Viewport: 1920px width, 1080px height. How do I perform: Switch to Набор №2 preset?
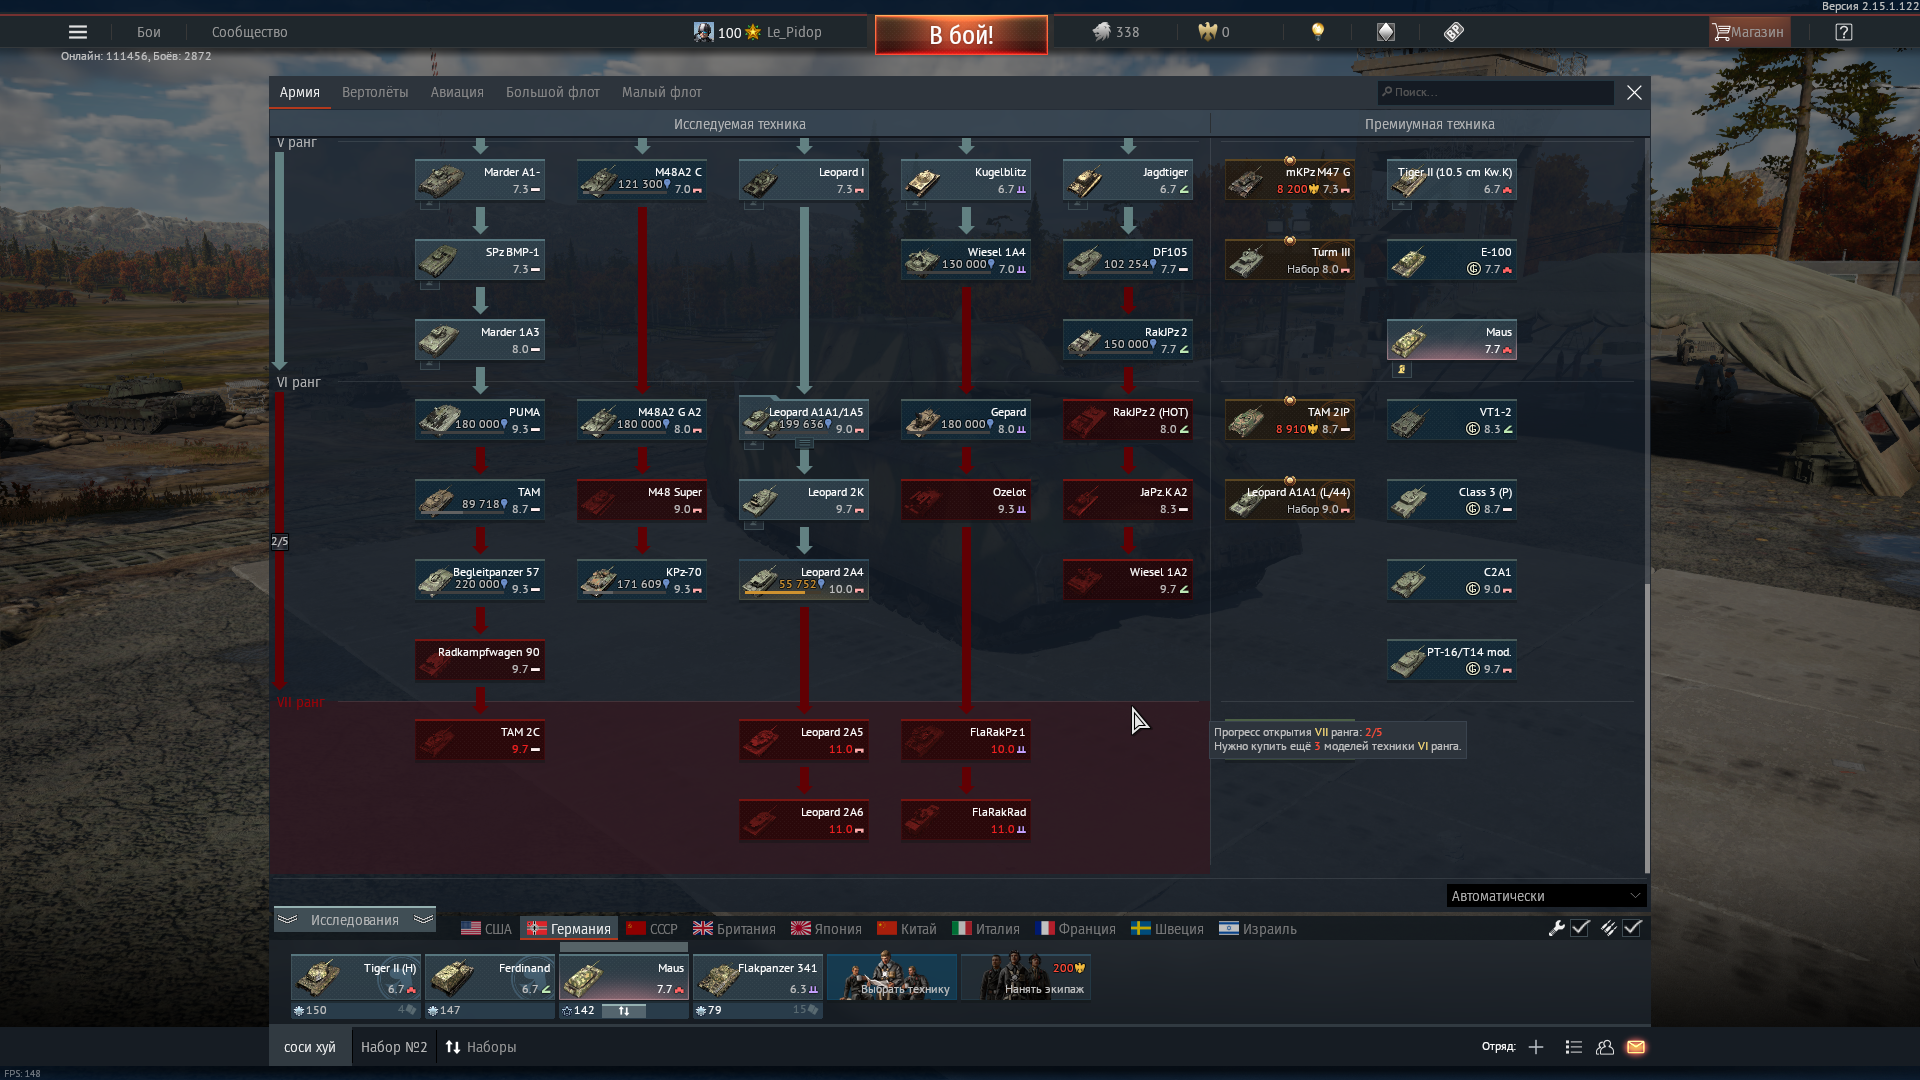coord(394,1047)
